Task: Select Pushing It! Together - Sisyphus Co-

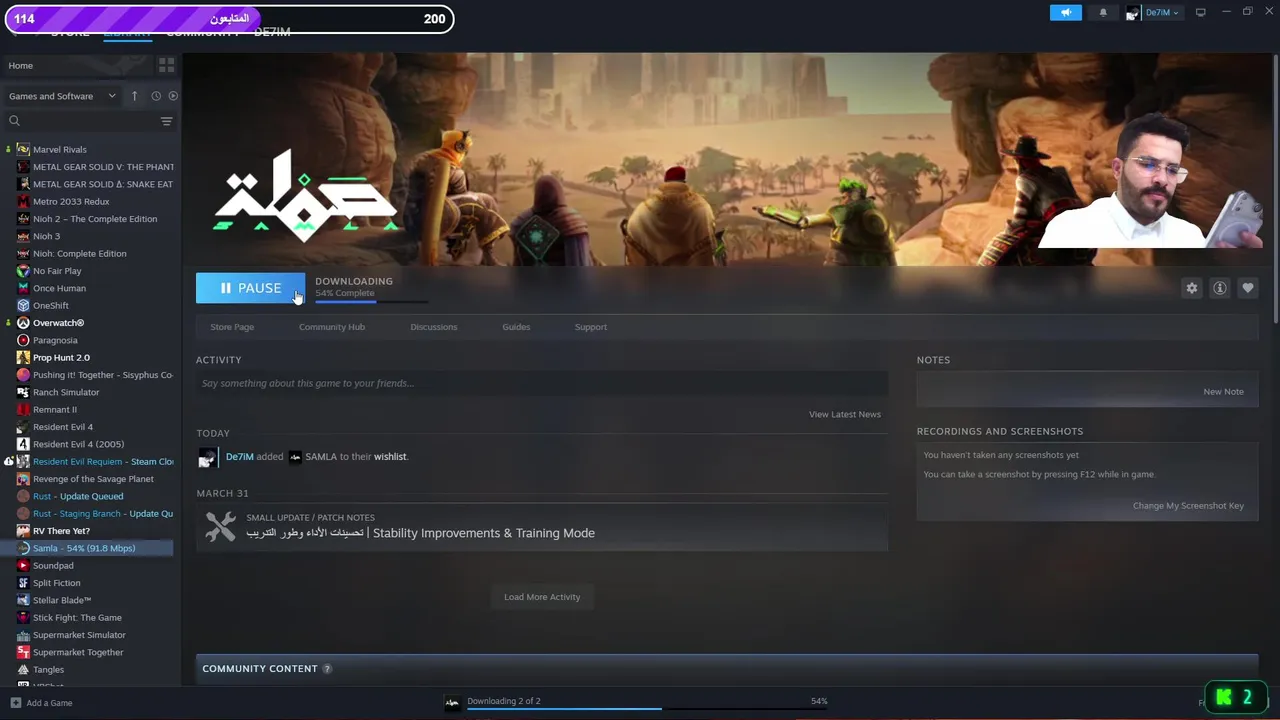Action: point(102,375)
